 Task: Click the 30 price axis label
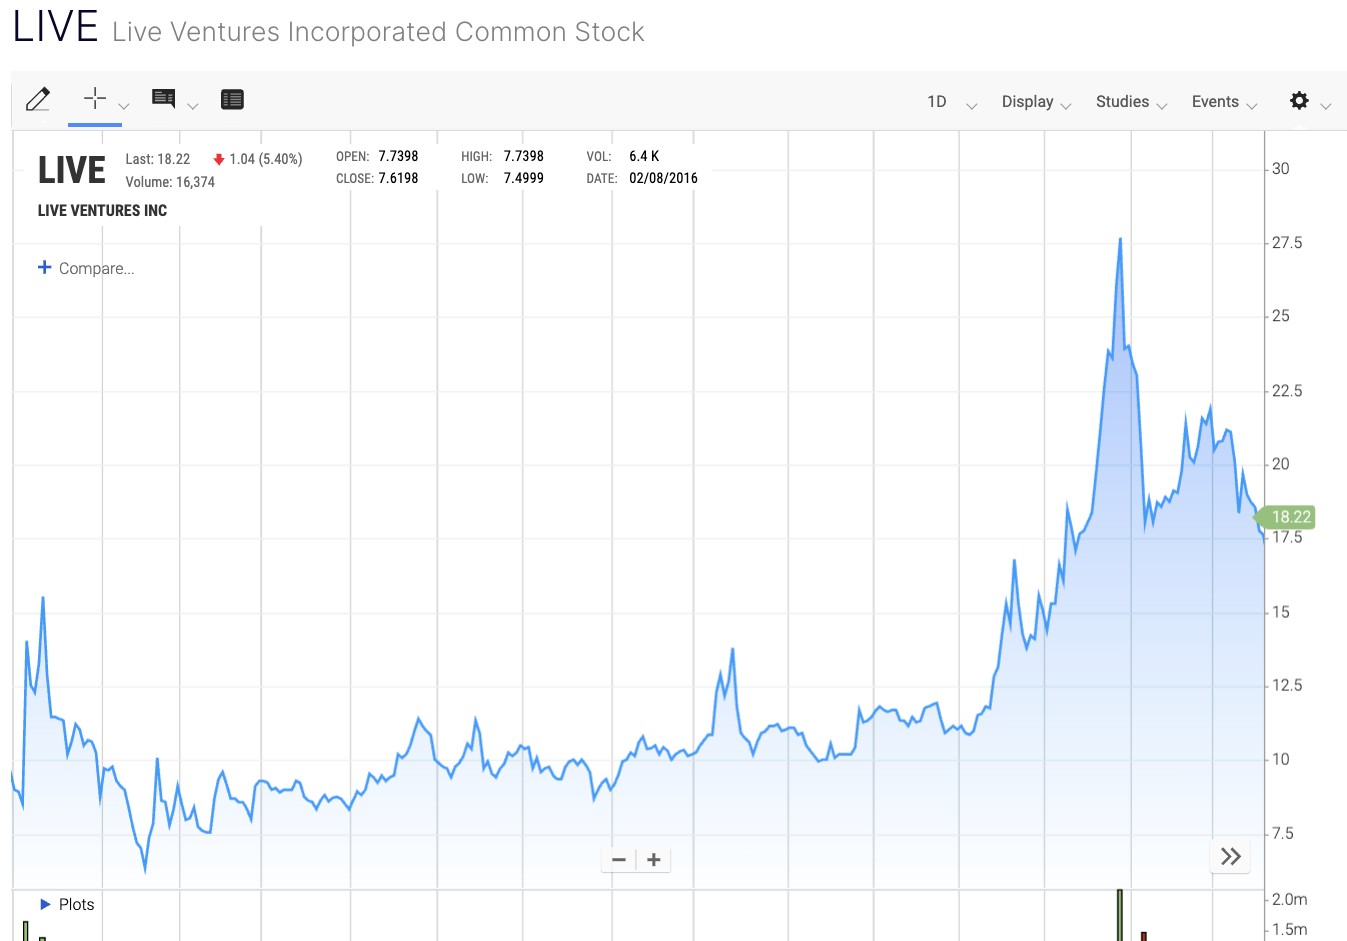coord(1280,169)
